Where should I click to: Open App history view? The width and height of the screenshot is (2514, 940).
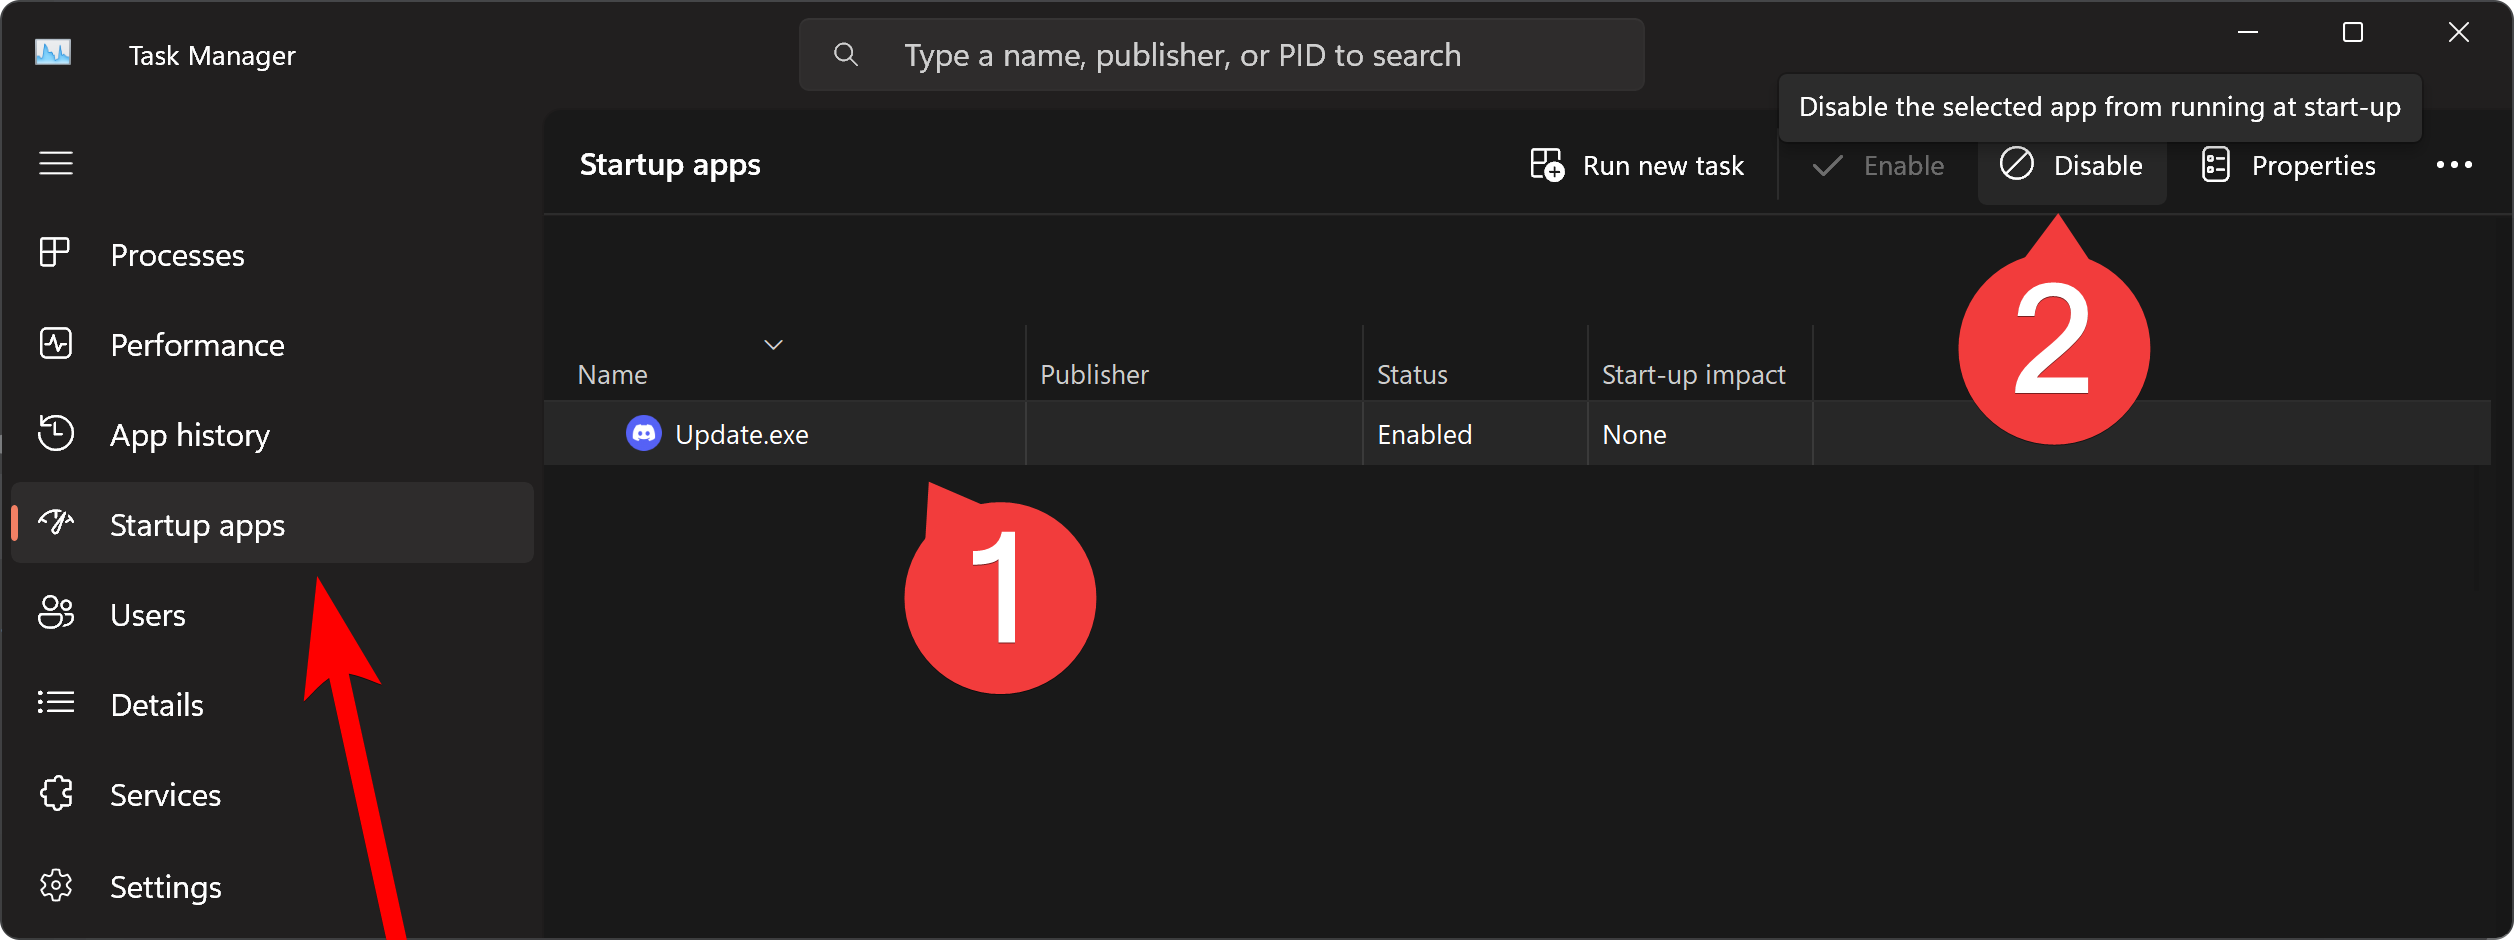click(x=56, y=433)
